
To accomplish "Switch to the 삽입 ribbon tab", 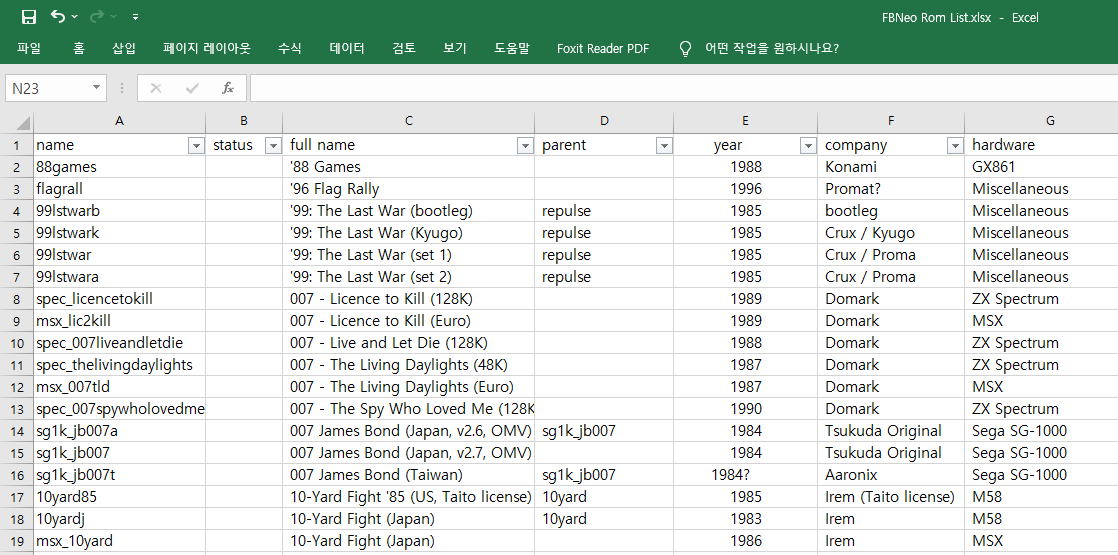I will [x=124, y=49].
